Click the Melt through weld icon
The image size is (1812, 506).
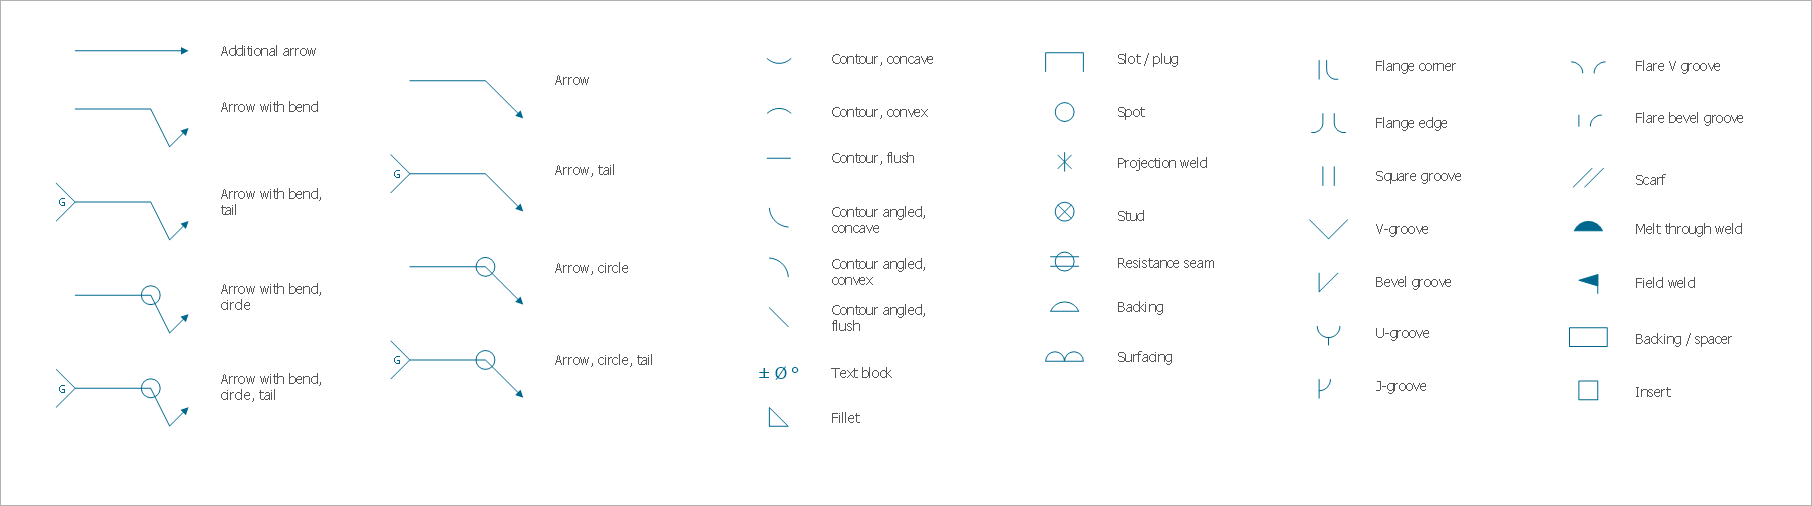[1588, 227]
